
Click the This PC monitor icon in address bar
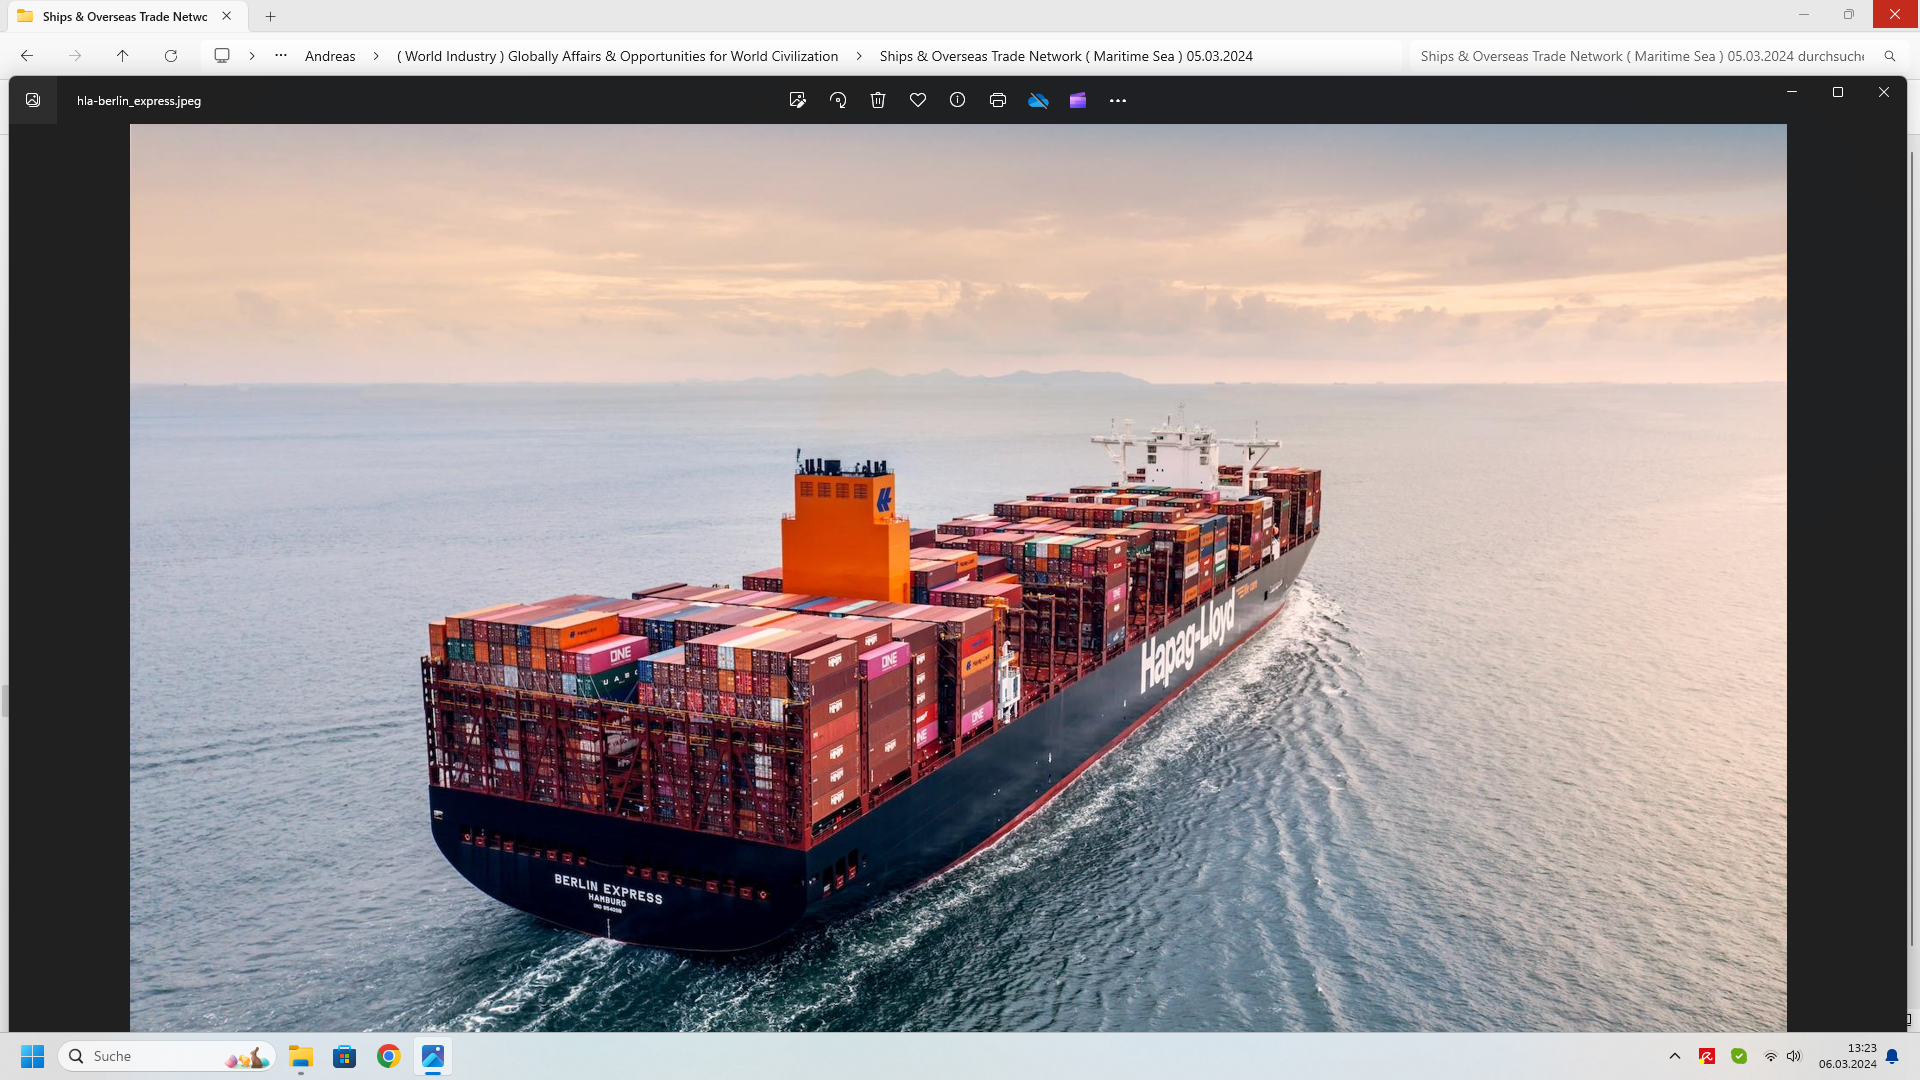point(222,56)
